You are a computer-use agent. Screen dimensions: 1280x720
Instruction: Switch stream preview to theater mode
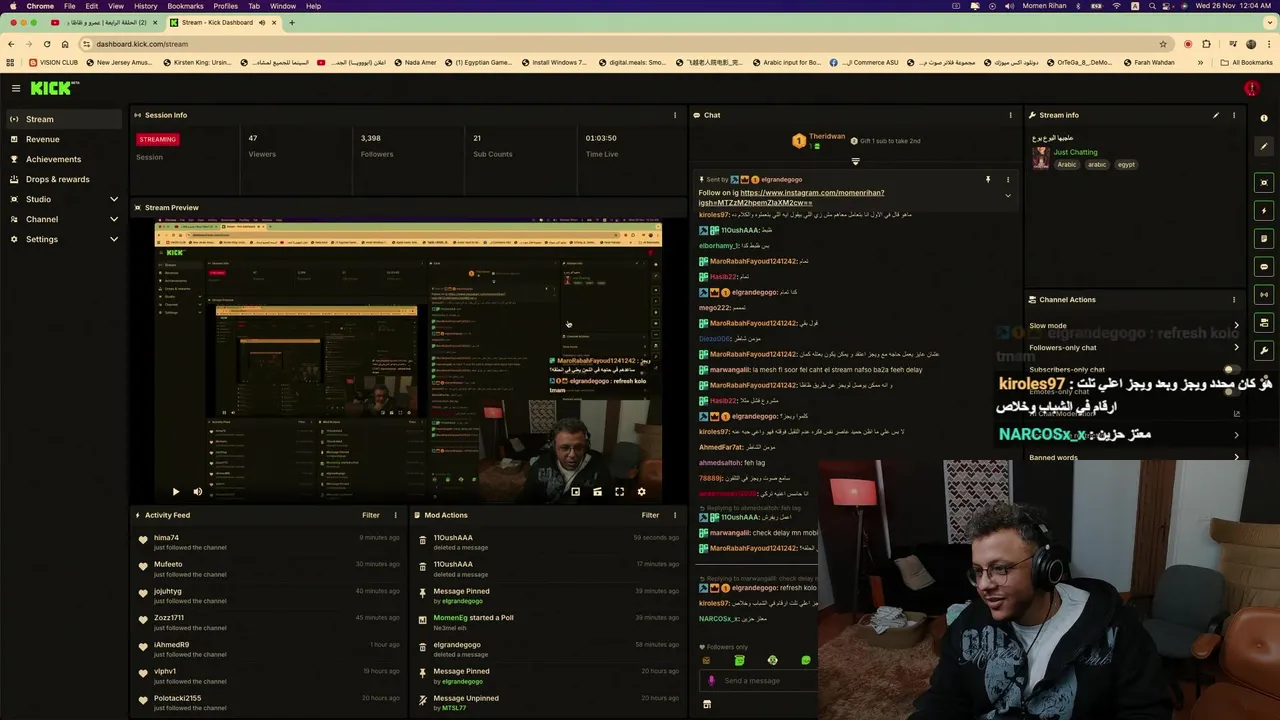(597, 491)
